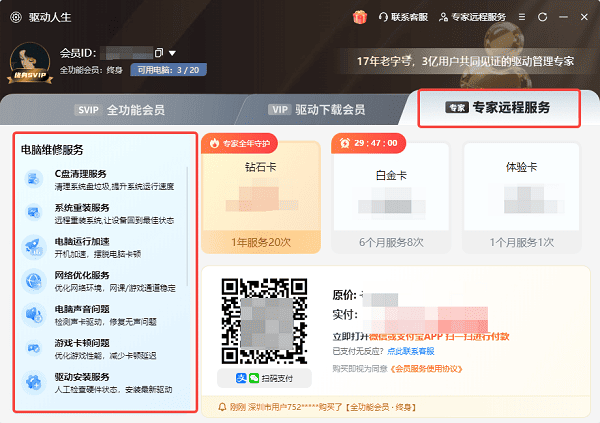Screen dimensions: 600x423
Task: Select the 网络优化服务 title text
Action: pyautogui.click(x=82, y=275)
